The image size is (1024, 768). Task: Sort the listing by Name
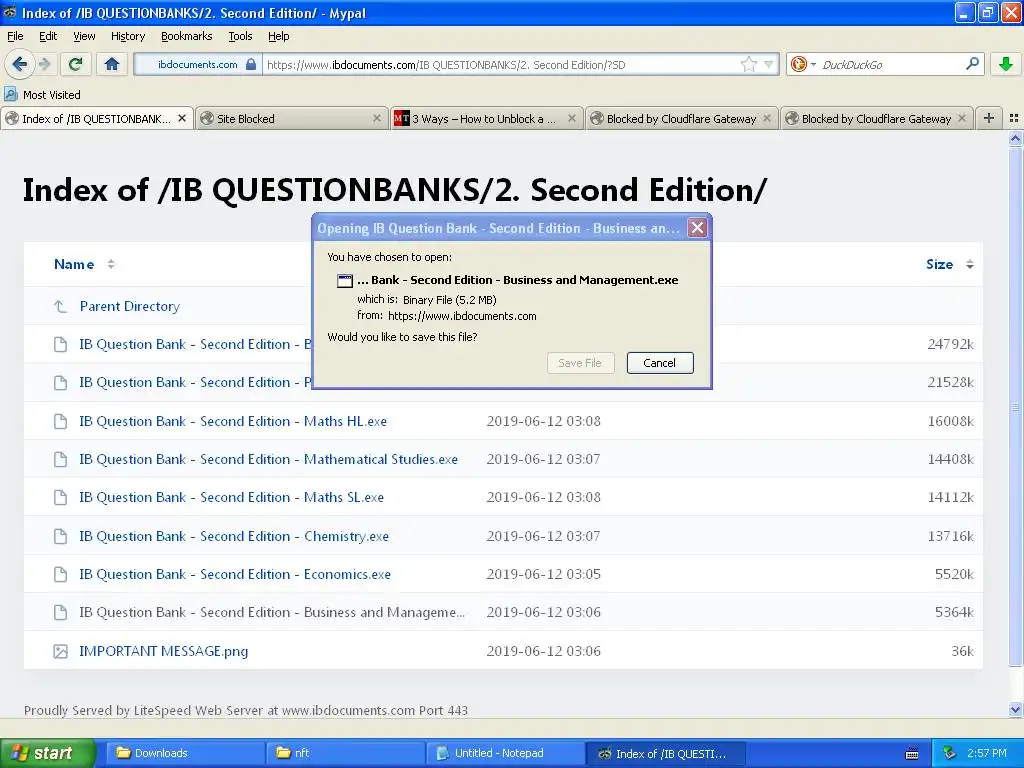coord(74,264)
